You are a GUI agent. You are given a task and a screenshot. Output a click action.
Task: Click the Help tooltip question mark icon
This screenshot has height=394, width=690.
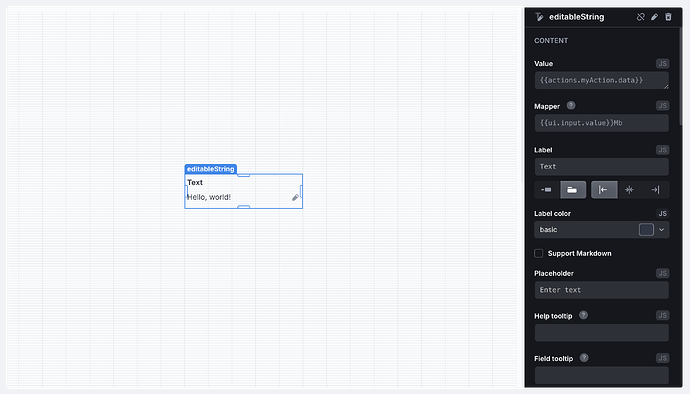583,315
